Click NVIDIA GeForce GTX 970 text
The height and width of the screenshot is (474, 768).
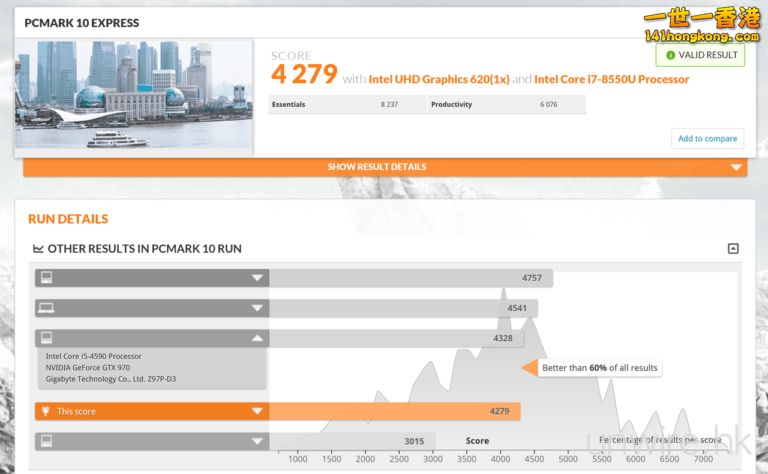(x=88, y=368)
